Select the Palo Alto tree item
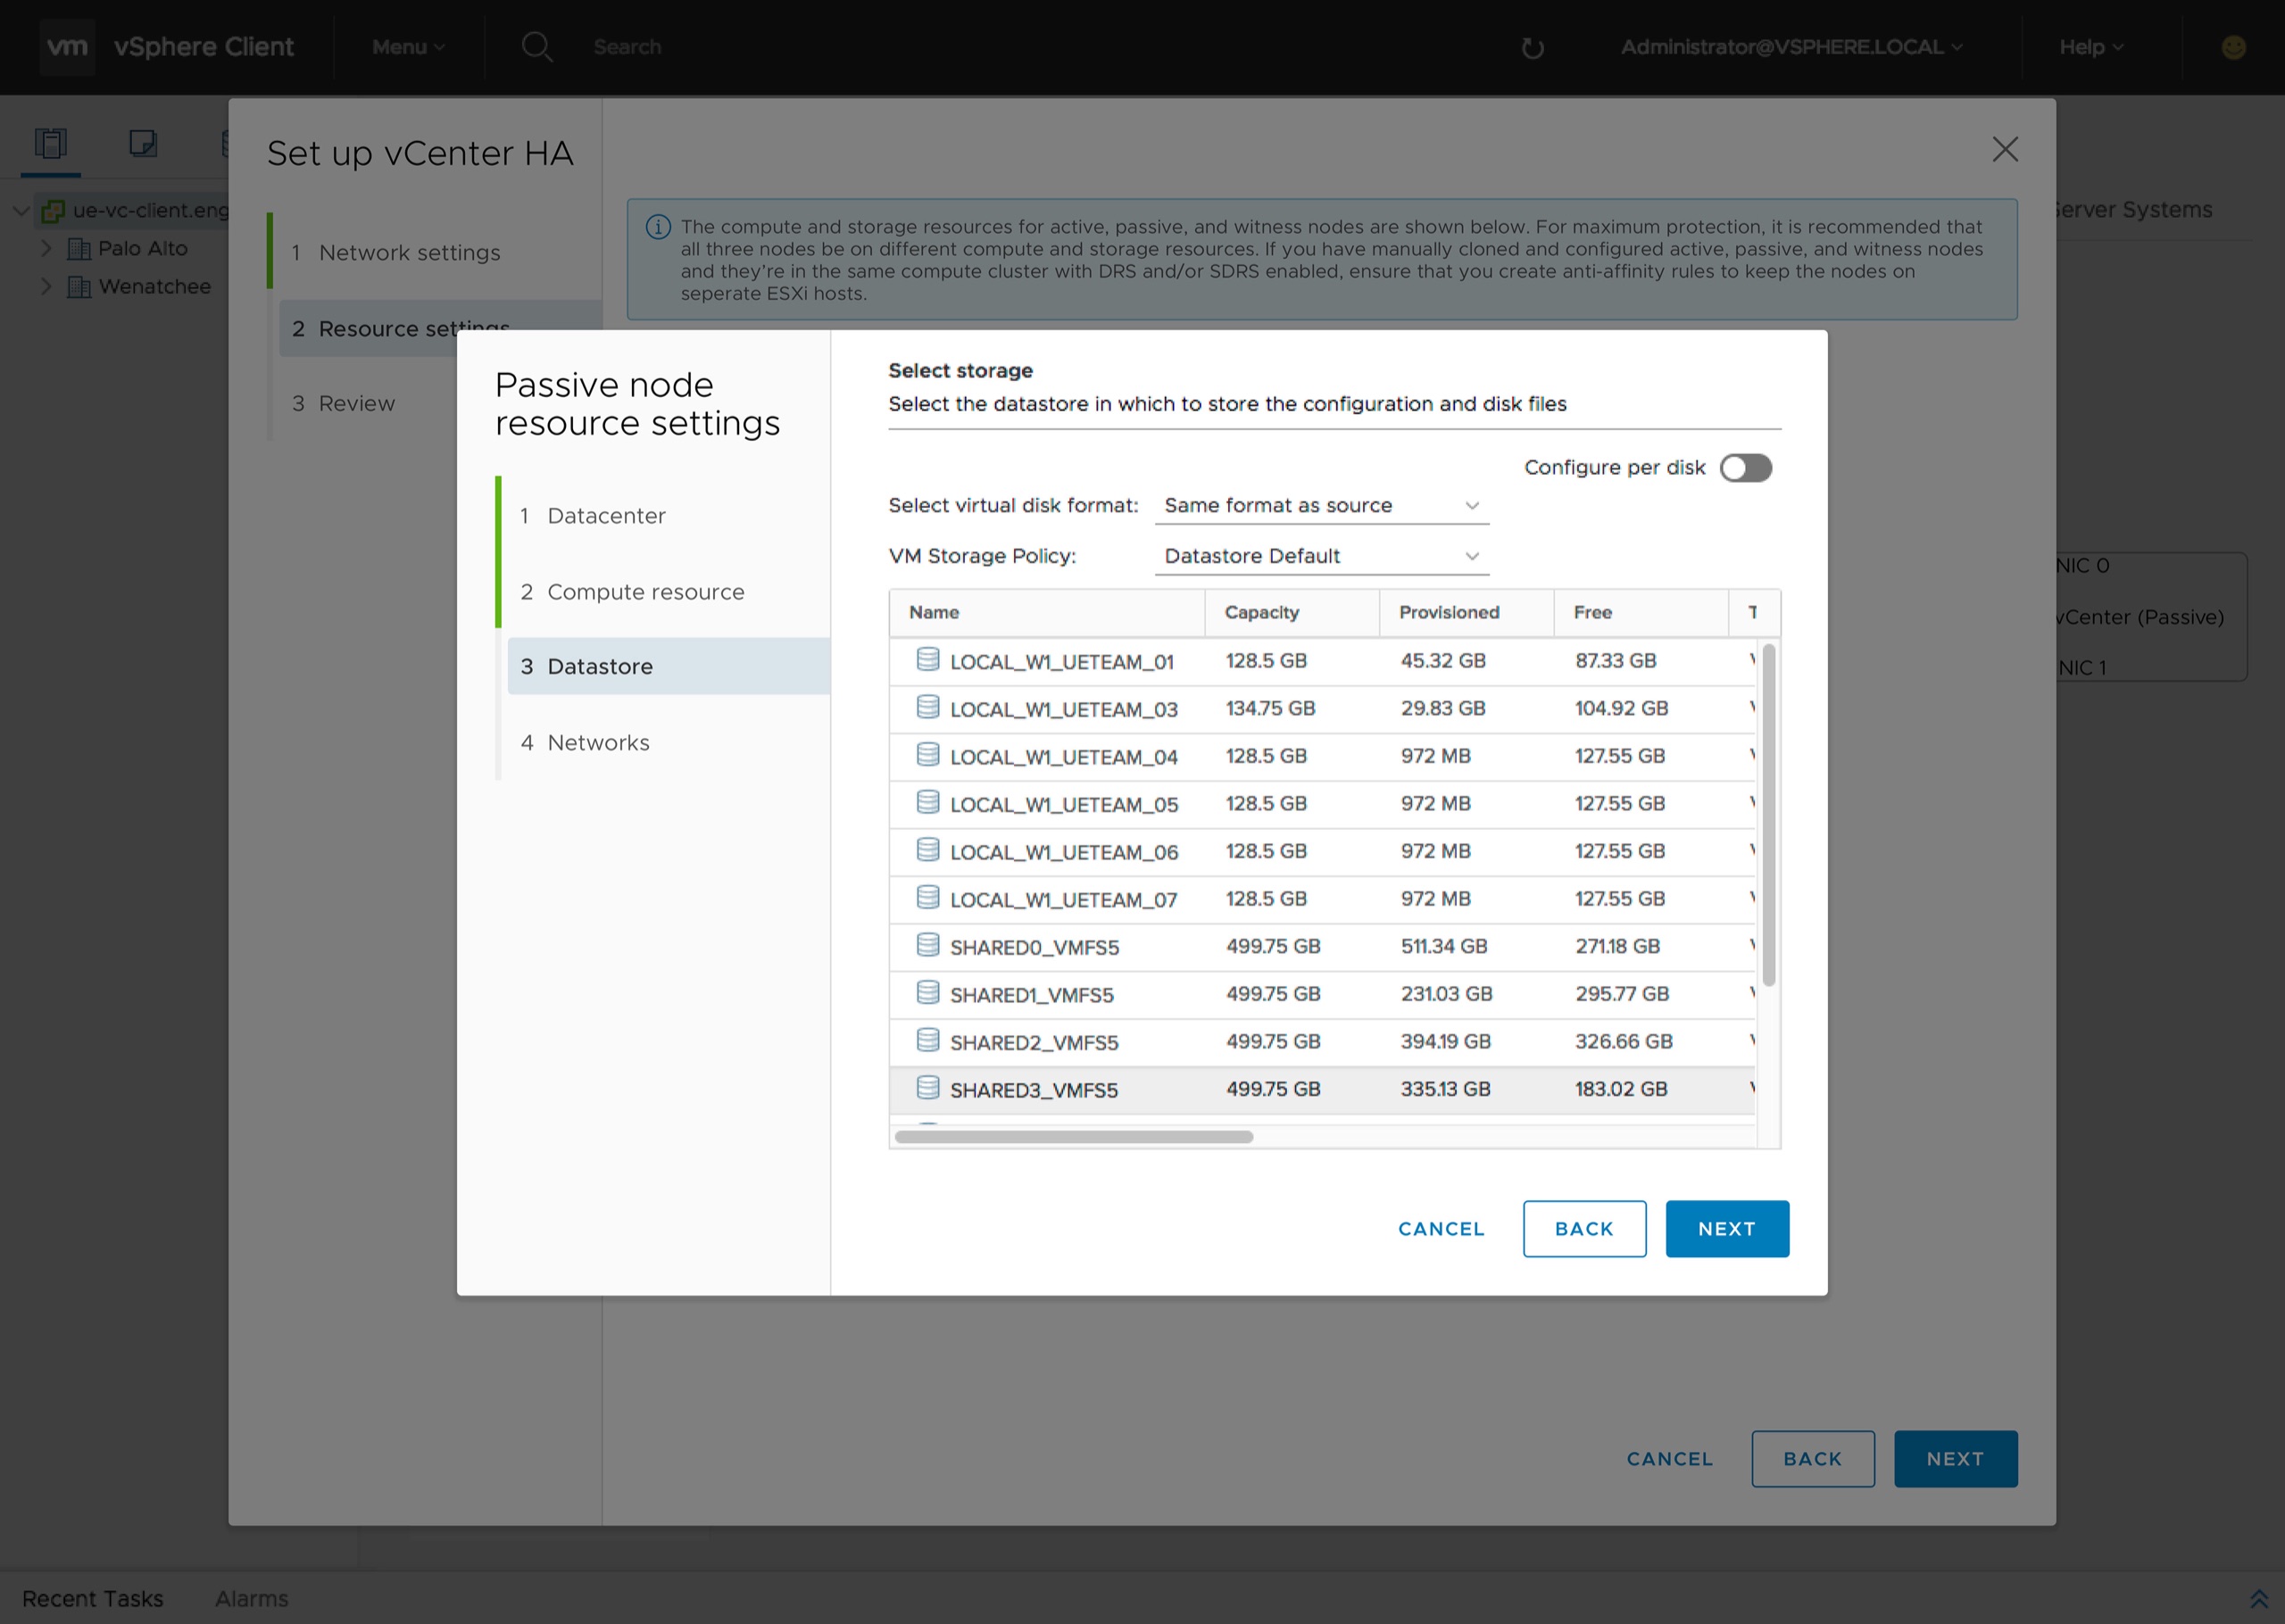This screenshot has height=1624, width=2285. click(143, 248)
